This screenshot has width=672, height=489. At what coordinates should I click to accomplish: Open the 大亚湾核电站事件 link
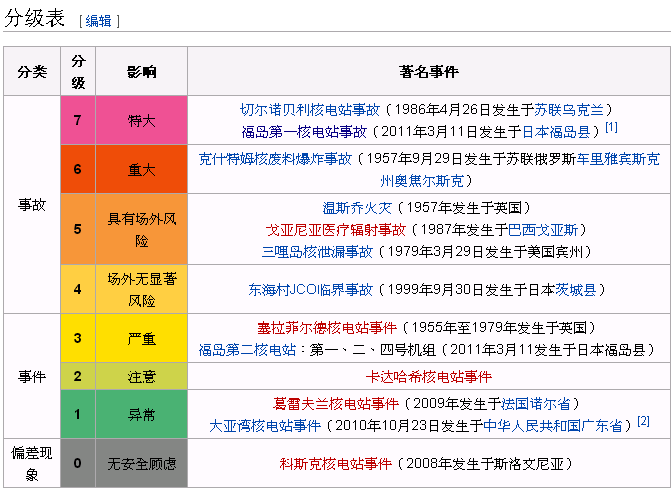point(265,426)
